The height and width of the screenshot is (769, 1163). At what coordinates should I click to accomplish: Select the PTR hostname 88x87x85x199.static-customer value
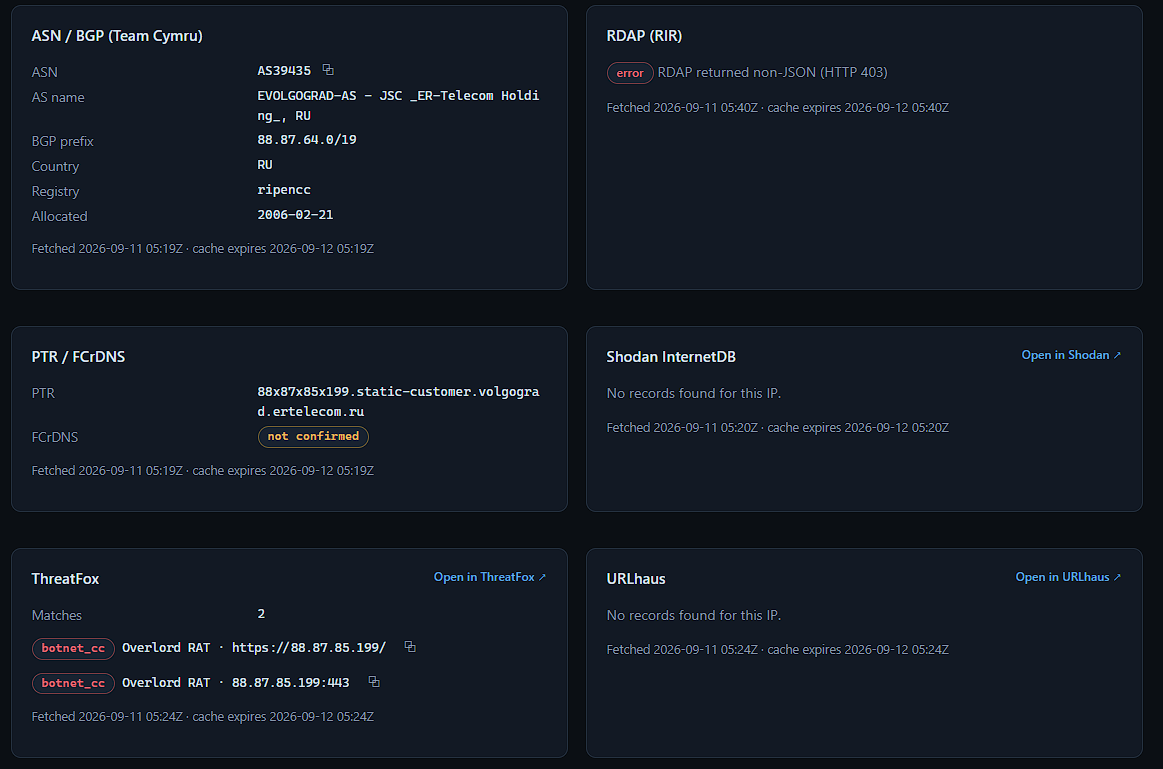coord(398,401)
